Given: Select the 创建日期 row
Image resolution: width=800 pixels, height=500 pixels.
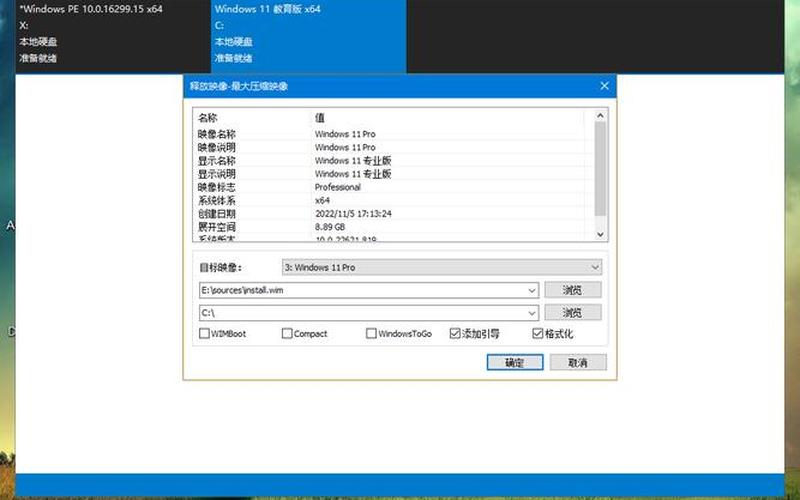Looking at the screenshot, I should (390, 214).
